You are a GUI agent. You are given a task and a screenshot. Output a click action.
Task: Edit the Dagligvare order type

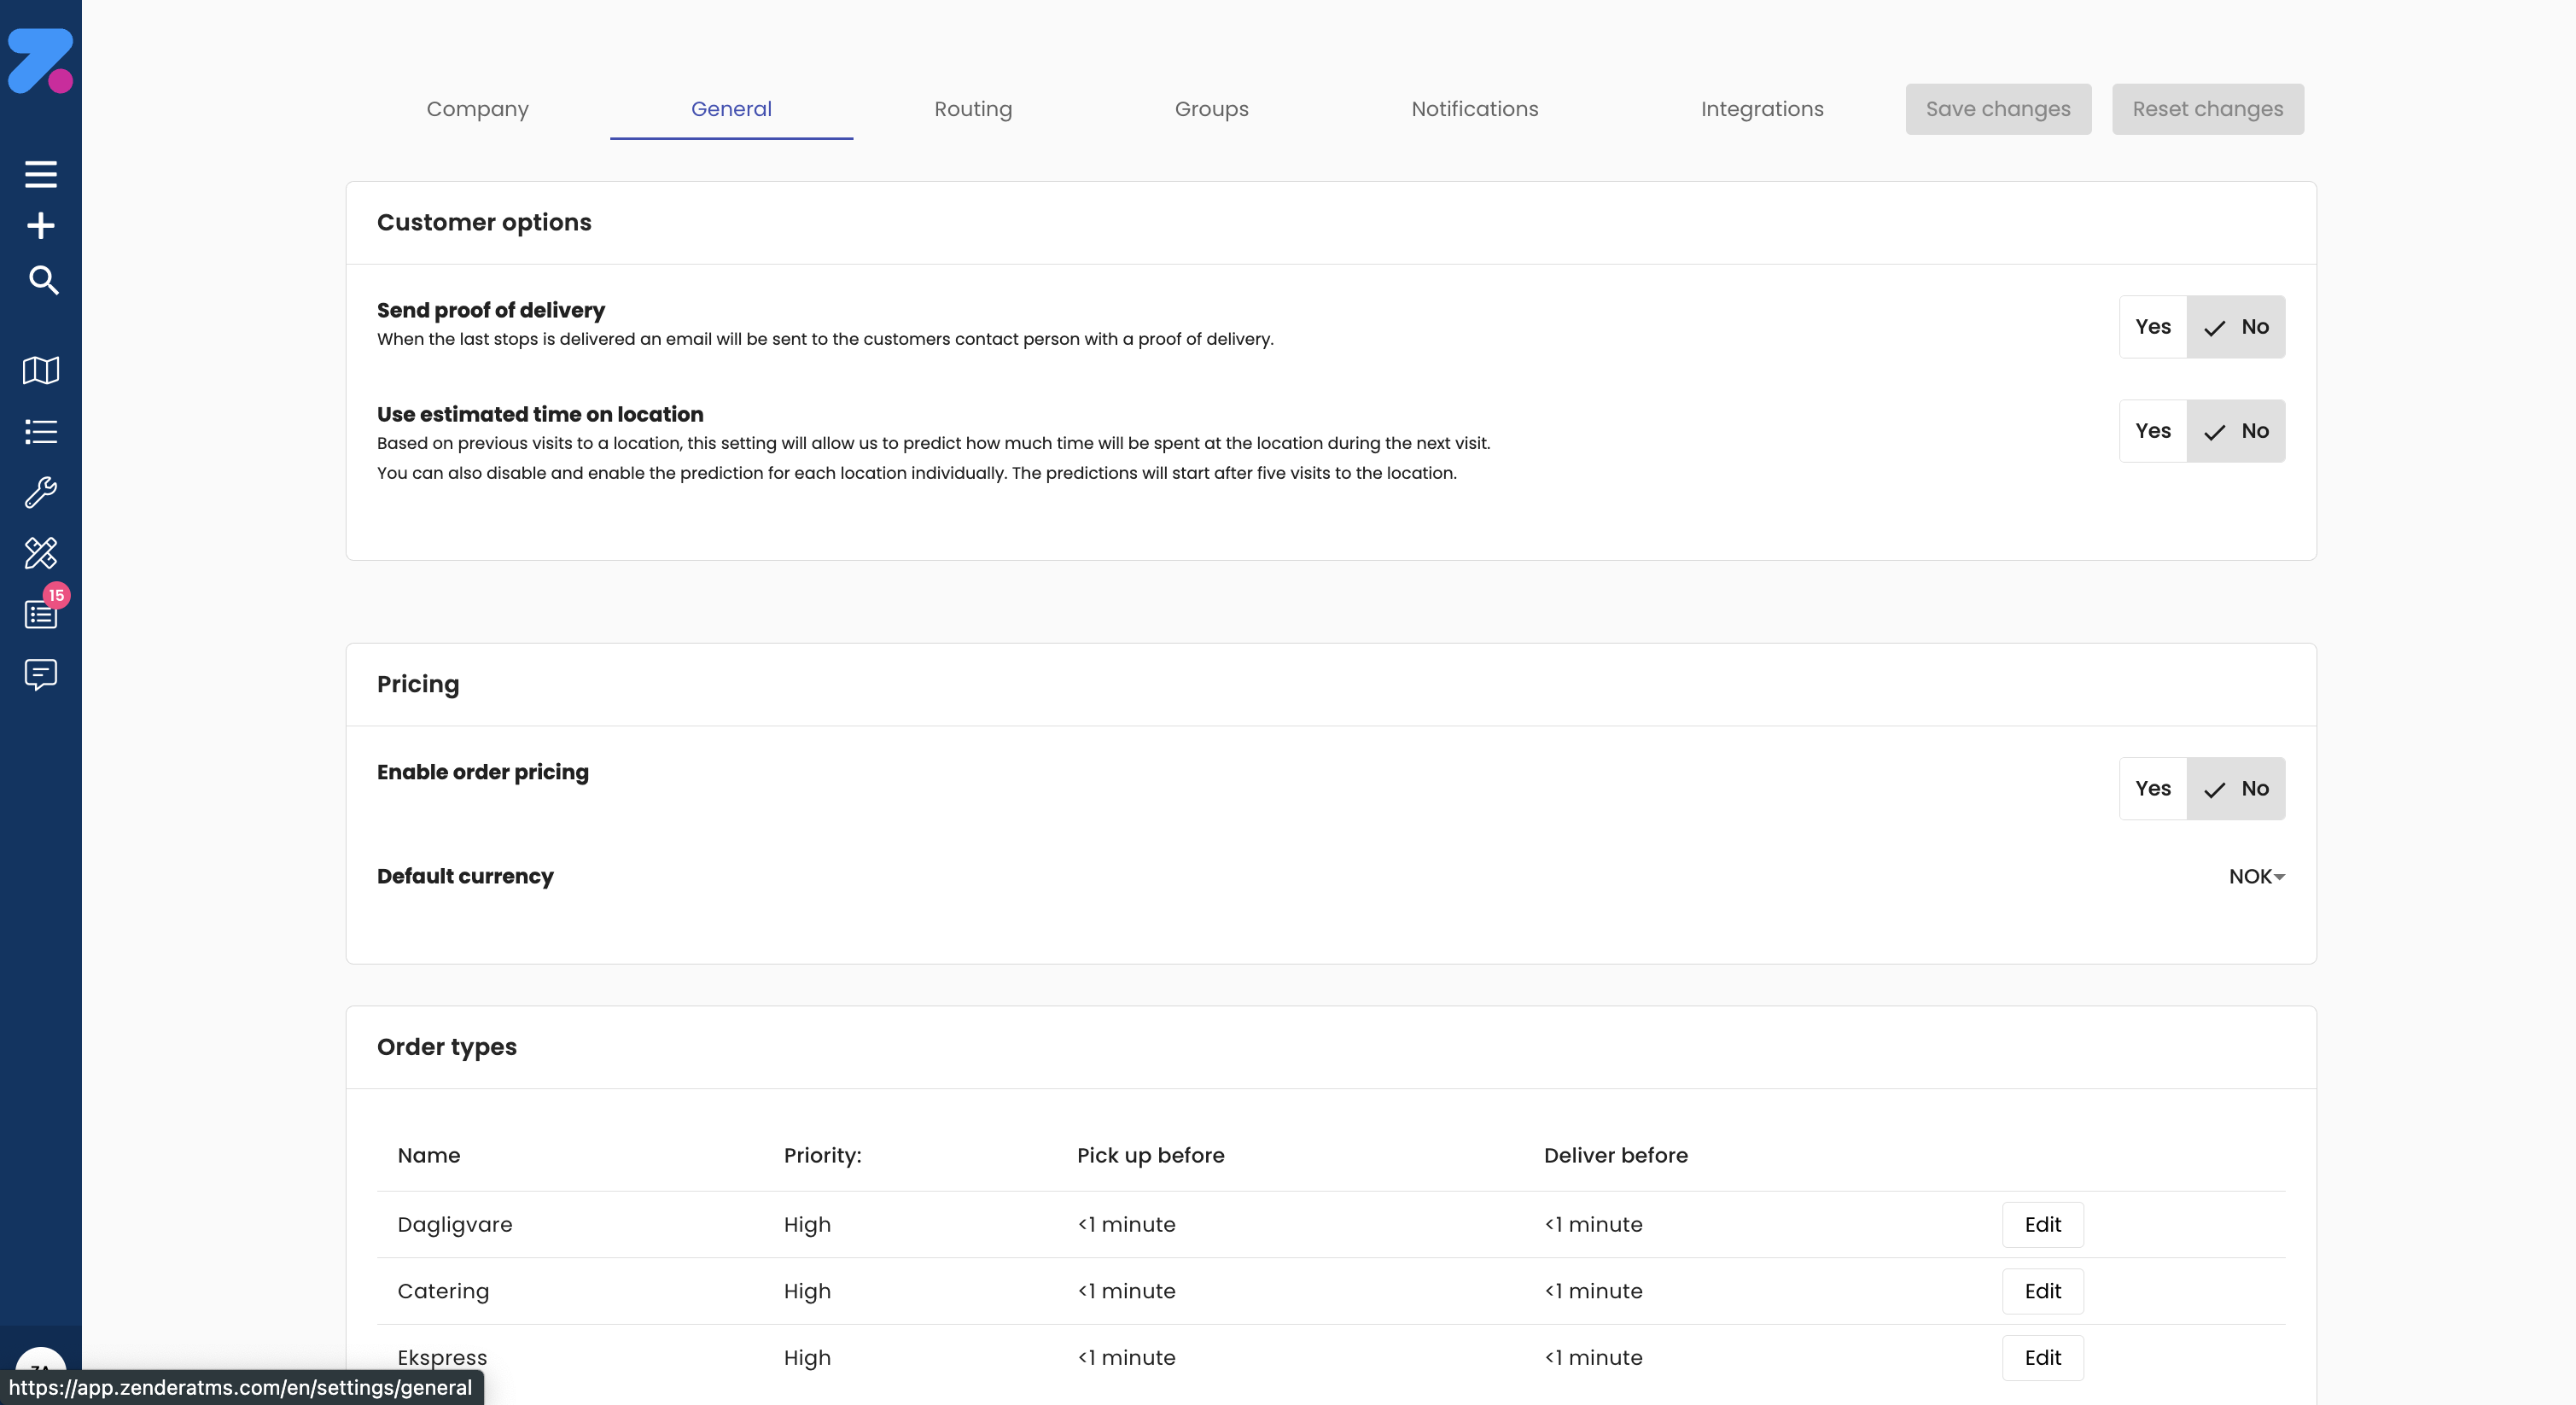[2042, 1225]
